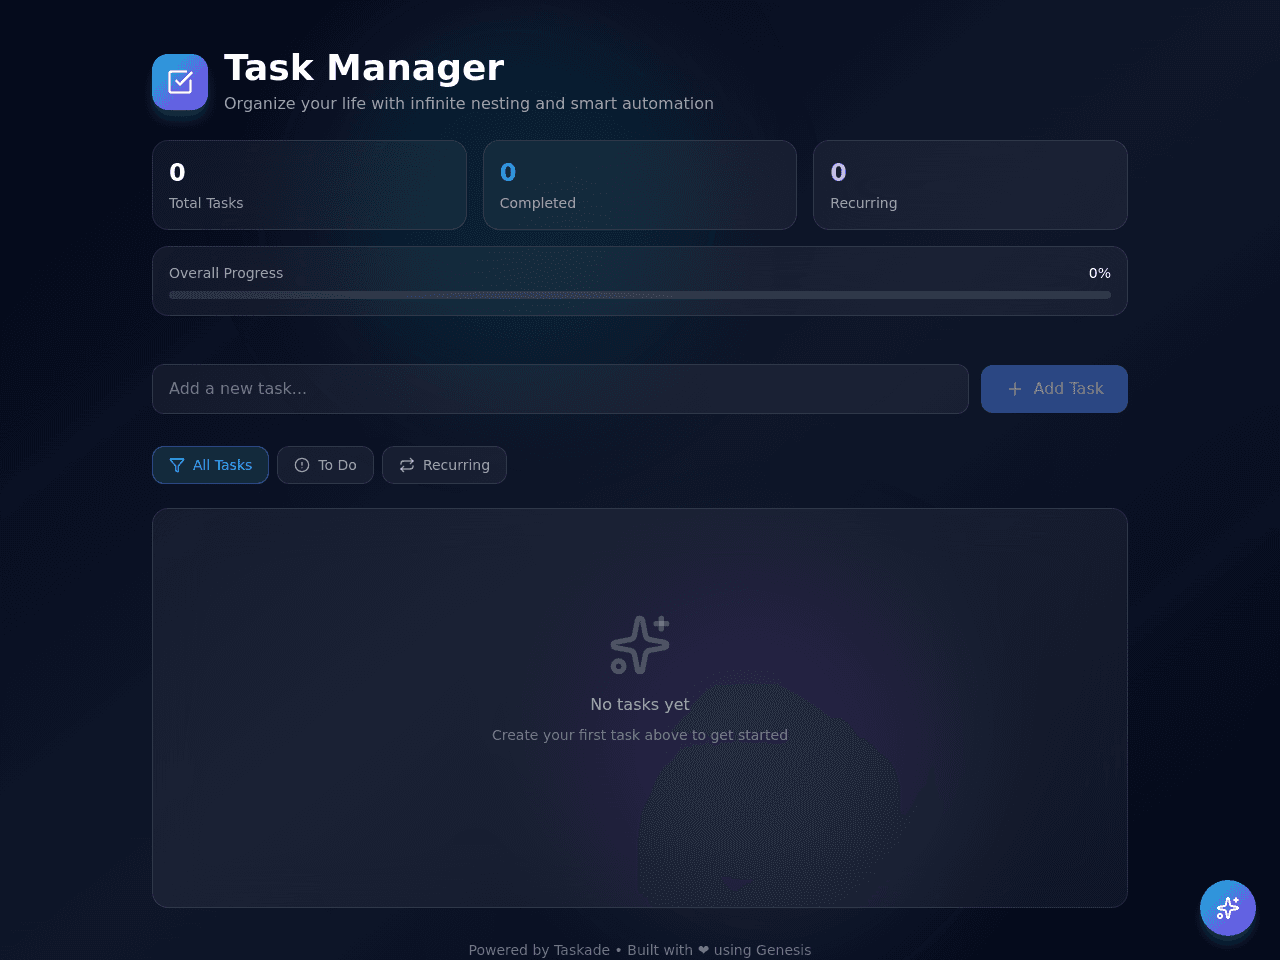Click the sparkle icon above No tasks yet

click(x=640, y=645)
